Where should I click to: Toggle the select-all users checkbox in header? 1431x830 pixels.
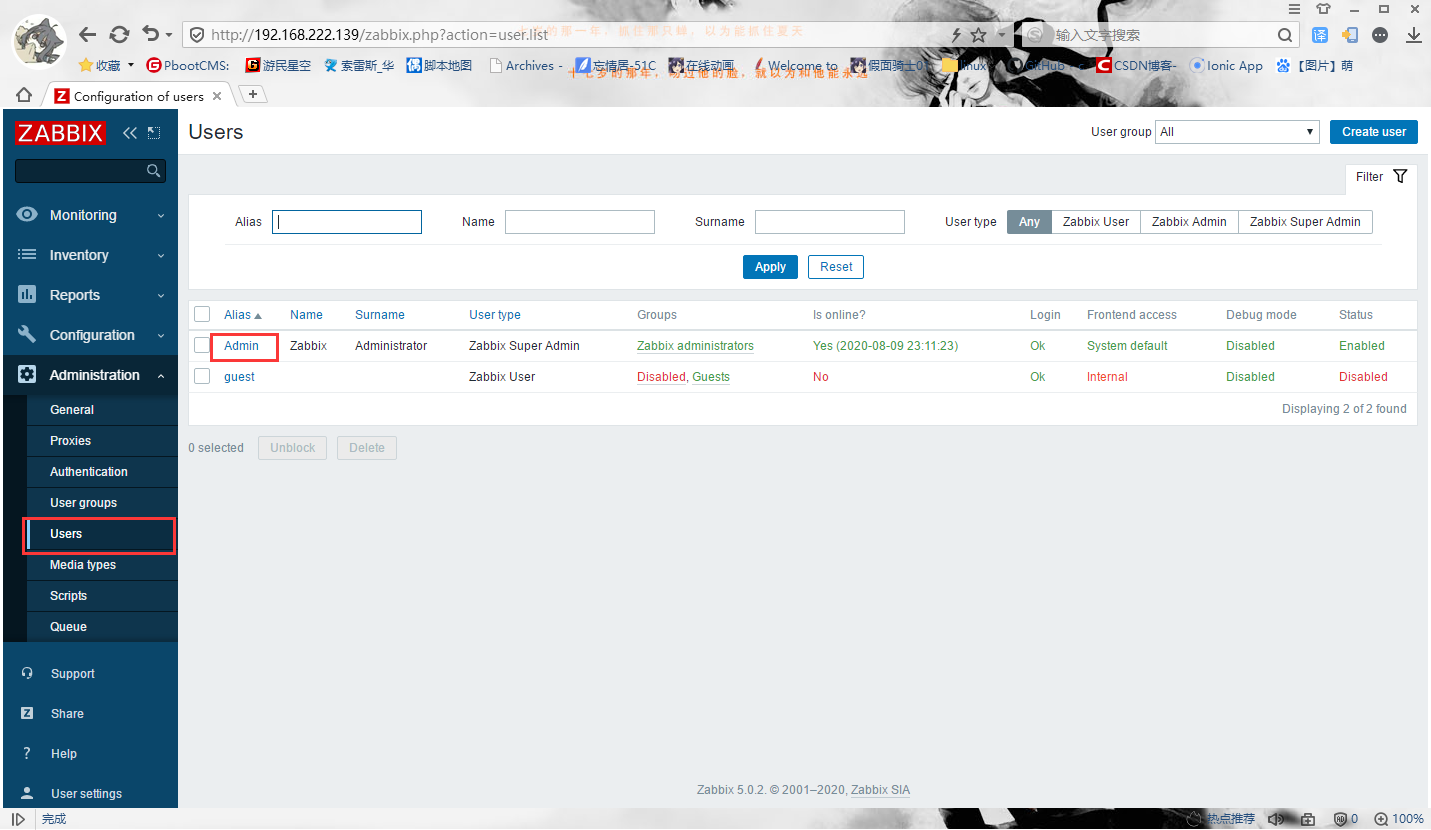pos(202,314)
